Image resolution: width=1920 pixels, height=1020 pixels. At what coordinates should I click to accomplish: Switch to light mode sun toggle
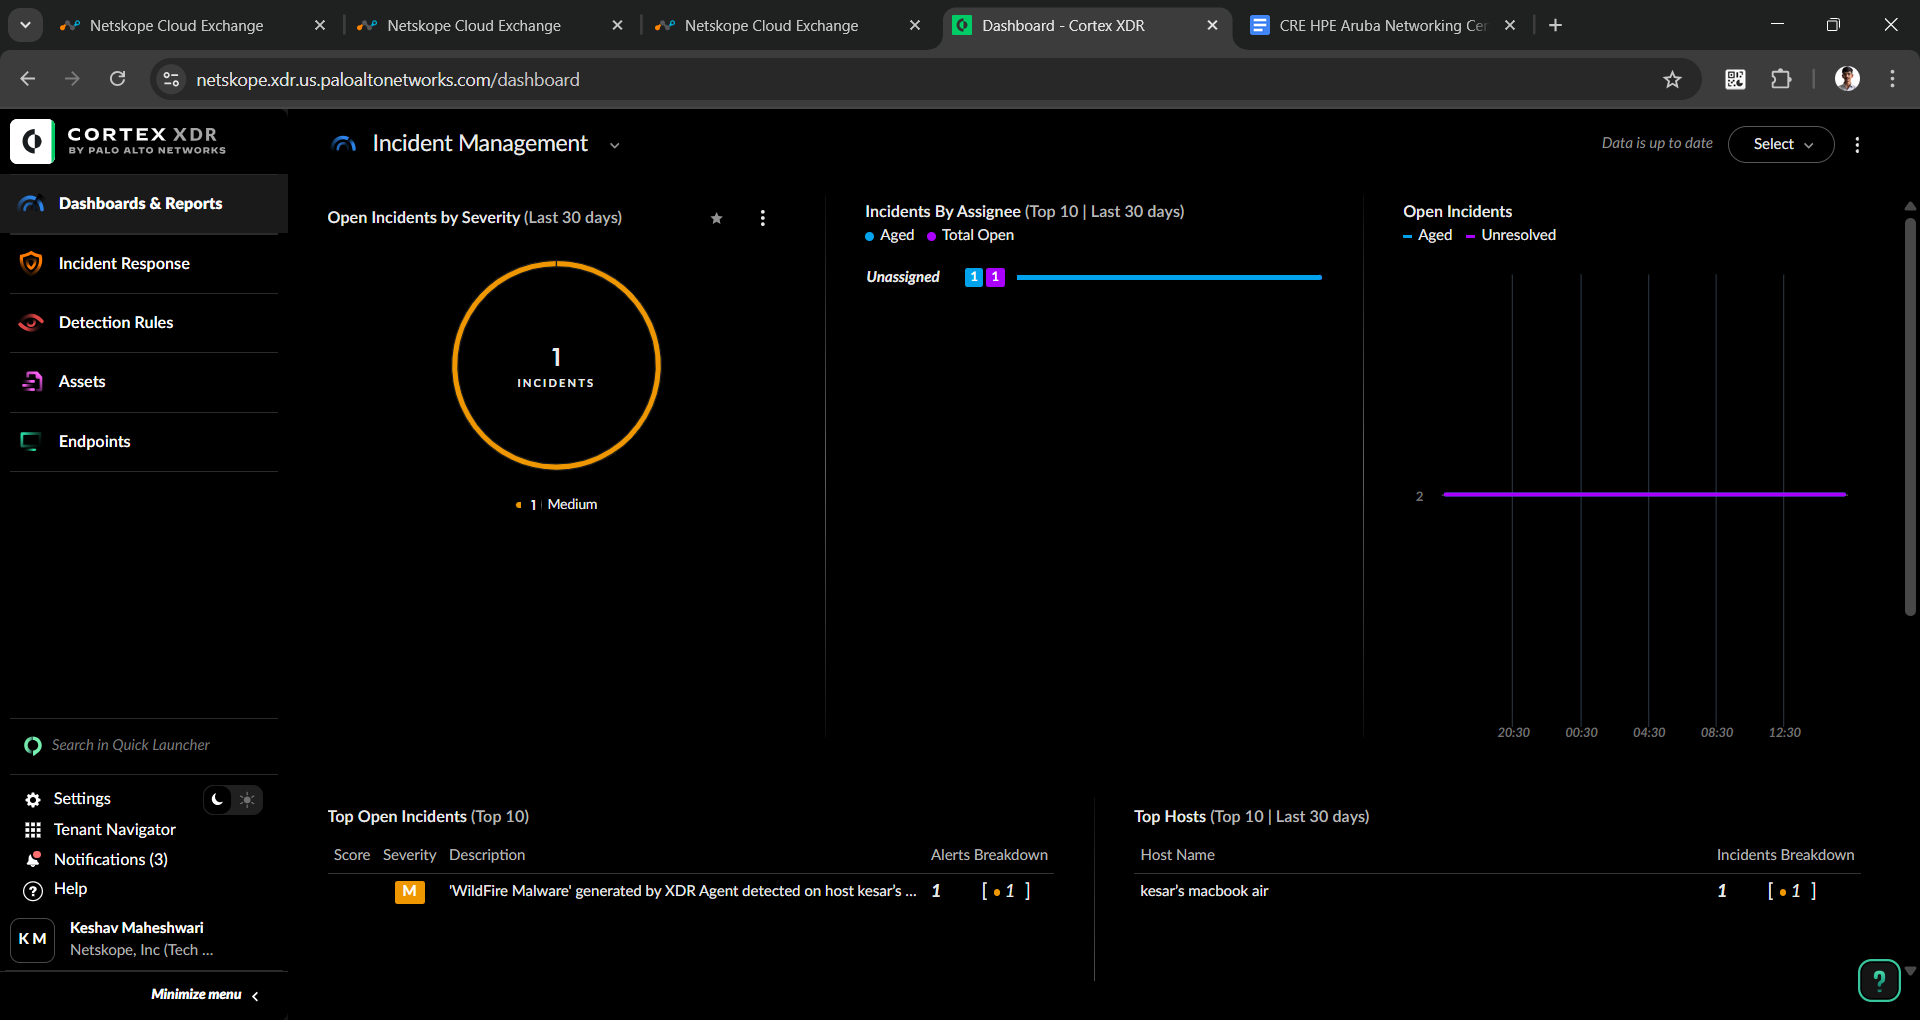pyautogui.click(x=247, y=800)
